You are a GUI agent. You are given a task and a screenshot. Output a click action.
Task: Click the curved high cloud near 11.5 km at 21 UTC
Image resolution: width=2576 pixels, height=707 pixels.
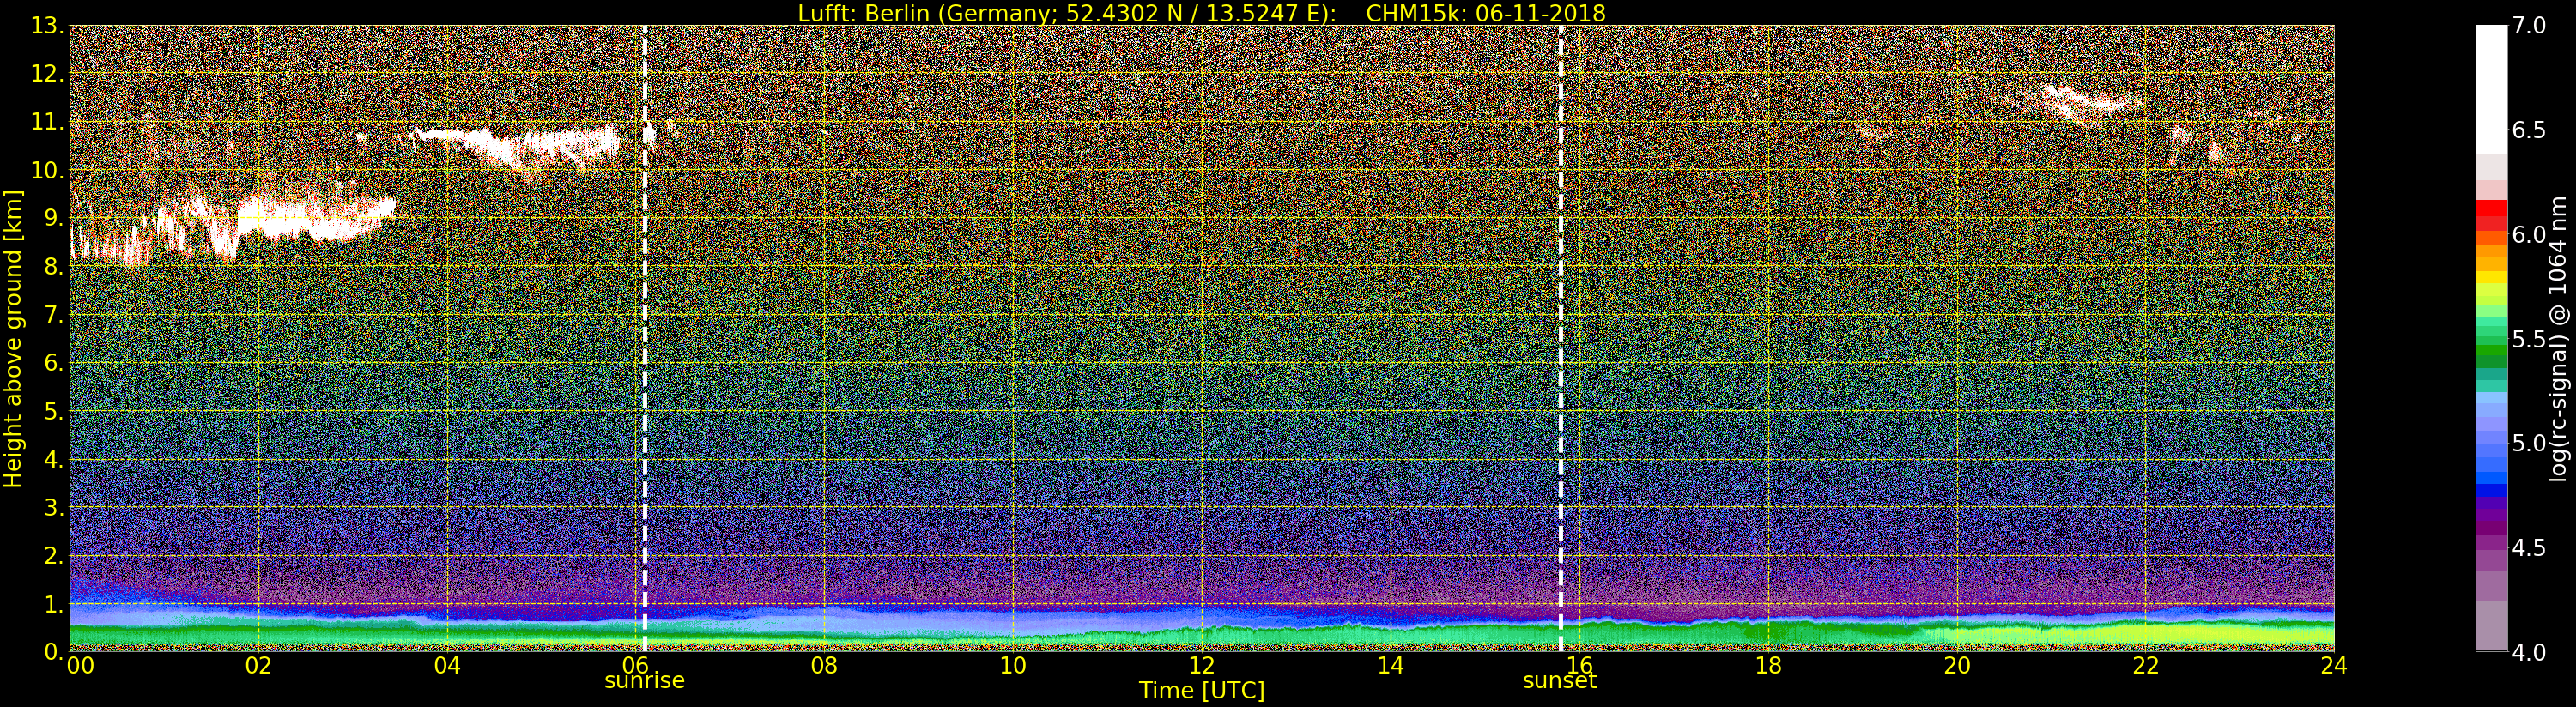pos(2090,100)
